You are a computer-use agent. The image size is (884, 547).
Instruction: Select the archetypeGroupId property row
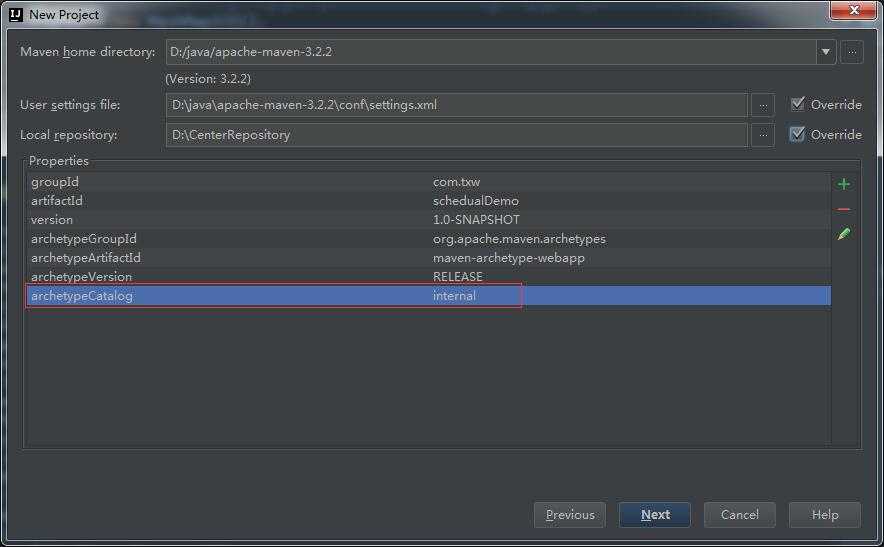428,239
